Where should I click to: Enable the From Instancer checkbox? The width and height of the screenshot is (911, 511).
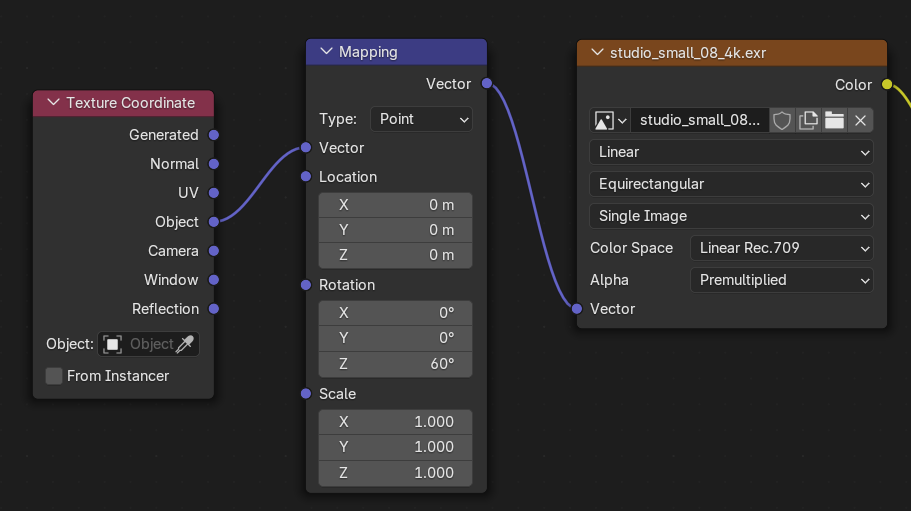point(54,376)
